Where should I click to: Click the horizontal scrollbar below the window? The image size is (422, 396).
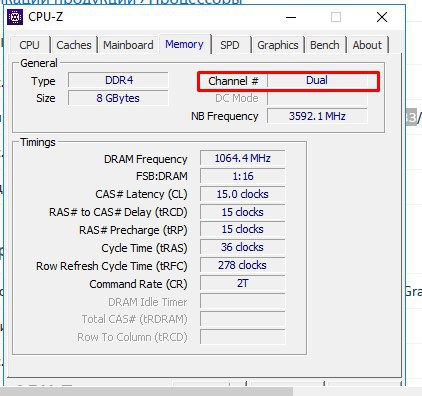pyautogui.click(x=147, y=392)
